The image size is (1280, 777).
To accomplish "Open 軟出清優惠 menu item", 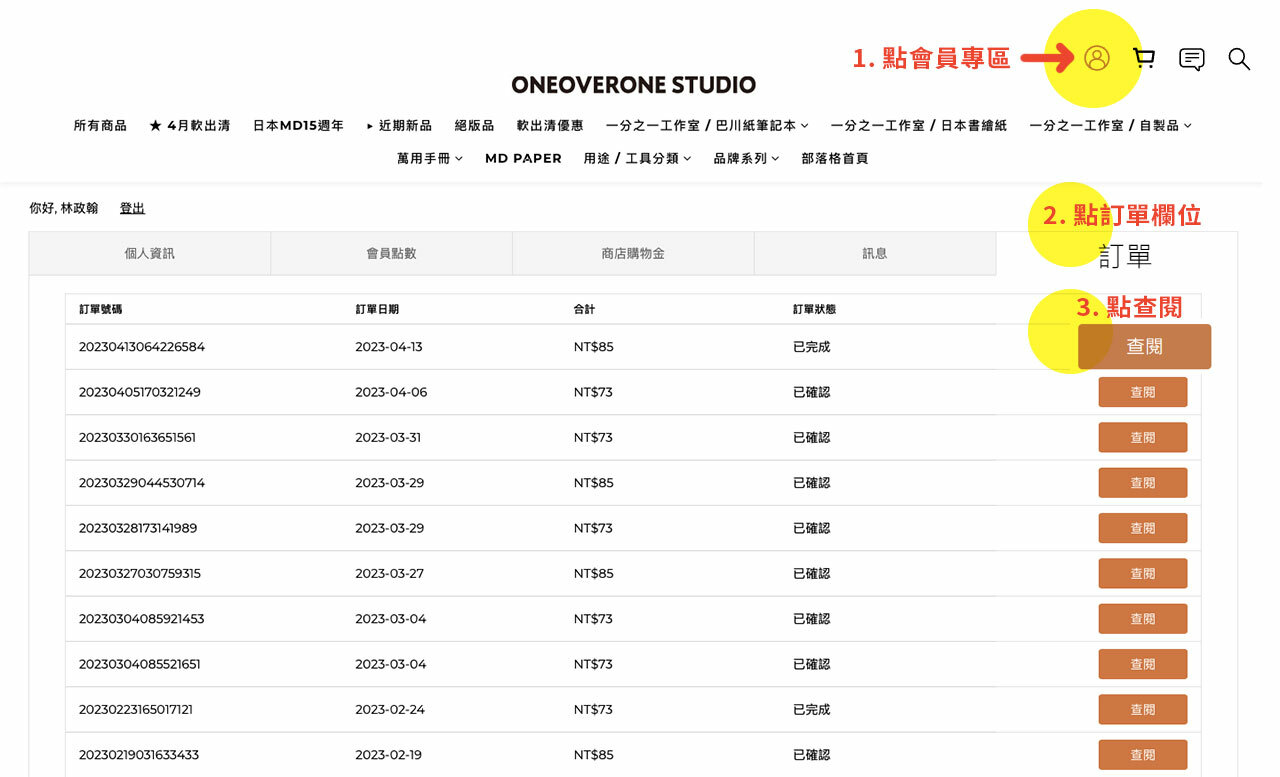I will tap(550, 126).
